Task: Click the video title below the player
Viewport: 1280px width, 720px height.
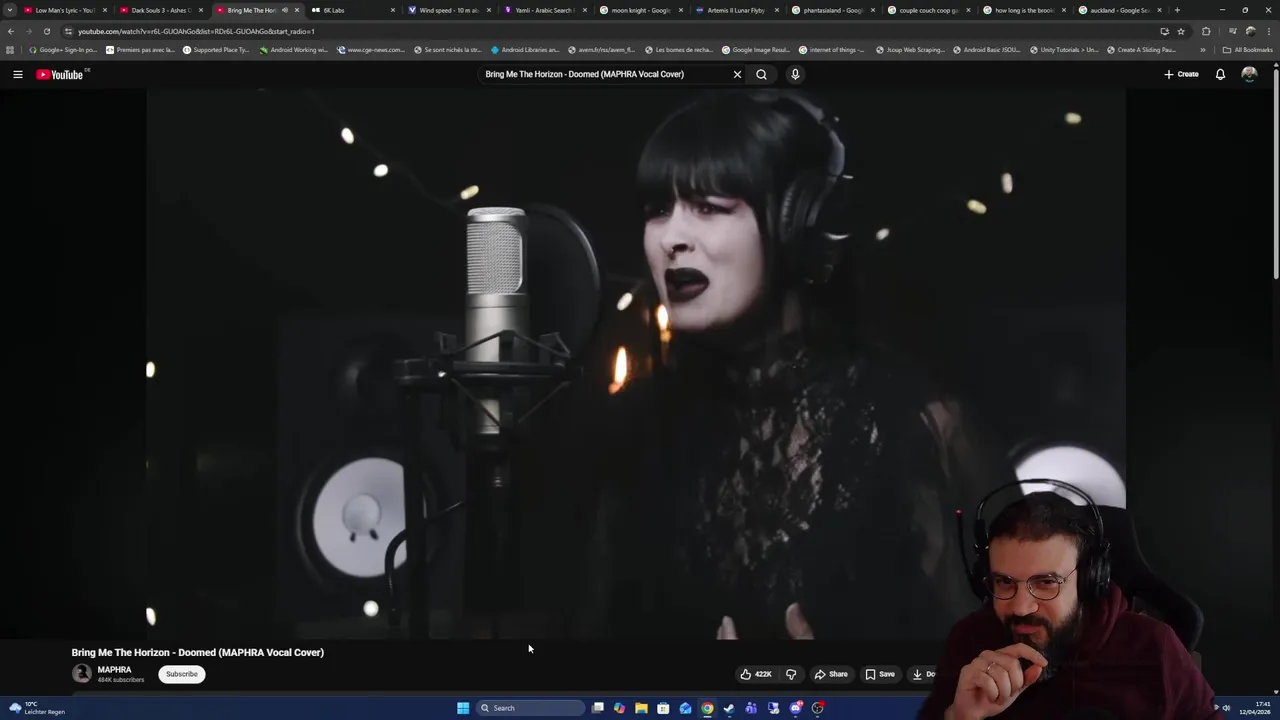Action: point(198,652)
